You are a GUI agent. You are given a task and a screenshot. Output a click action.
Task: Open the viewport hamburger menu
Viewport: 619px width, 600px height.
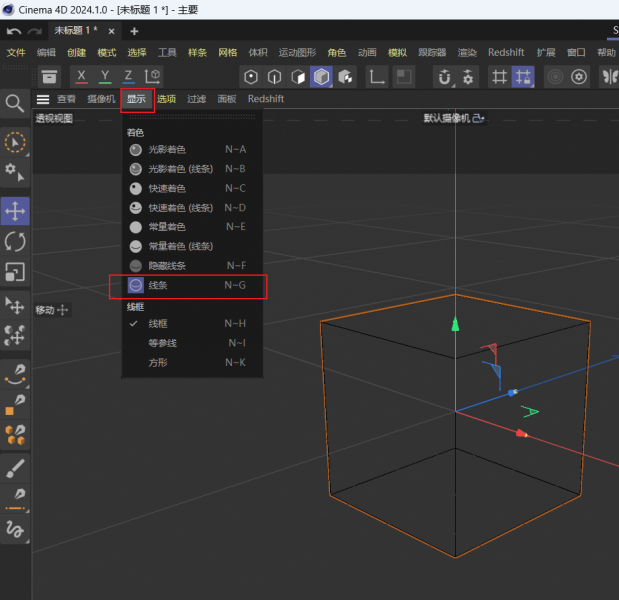43,99
